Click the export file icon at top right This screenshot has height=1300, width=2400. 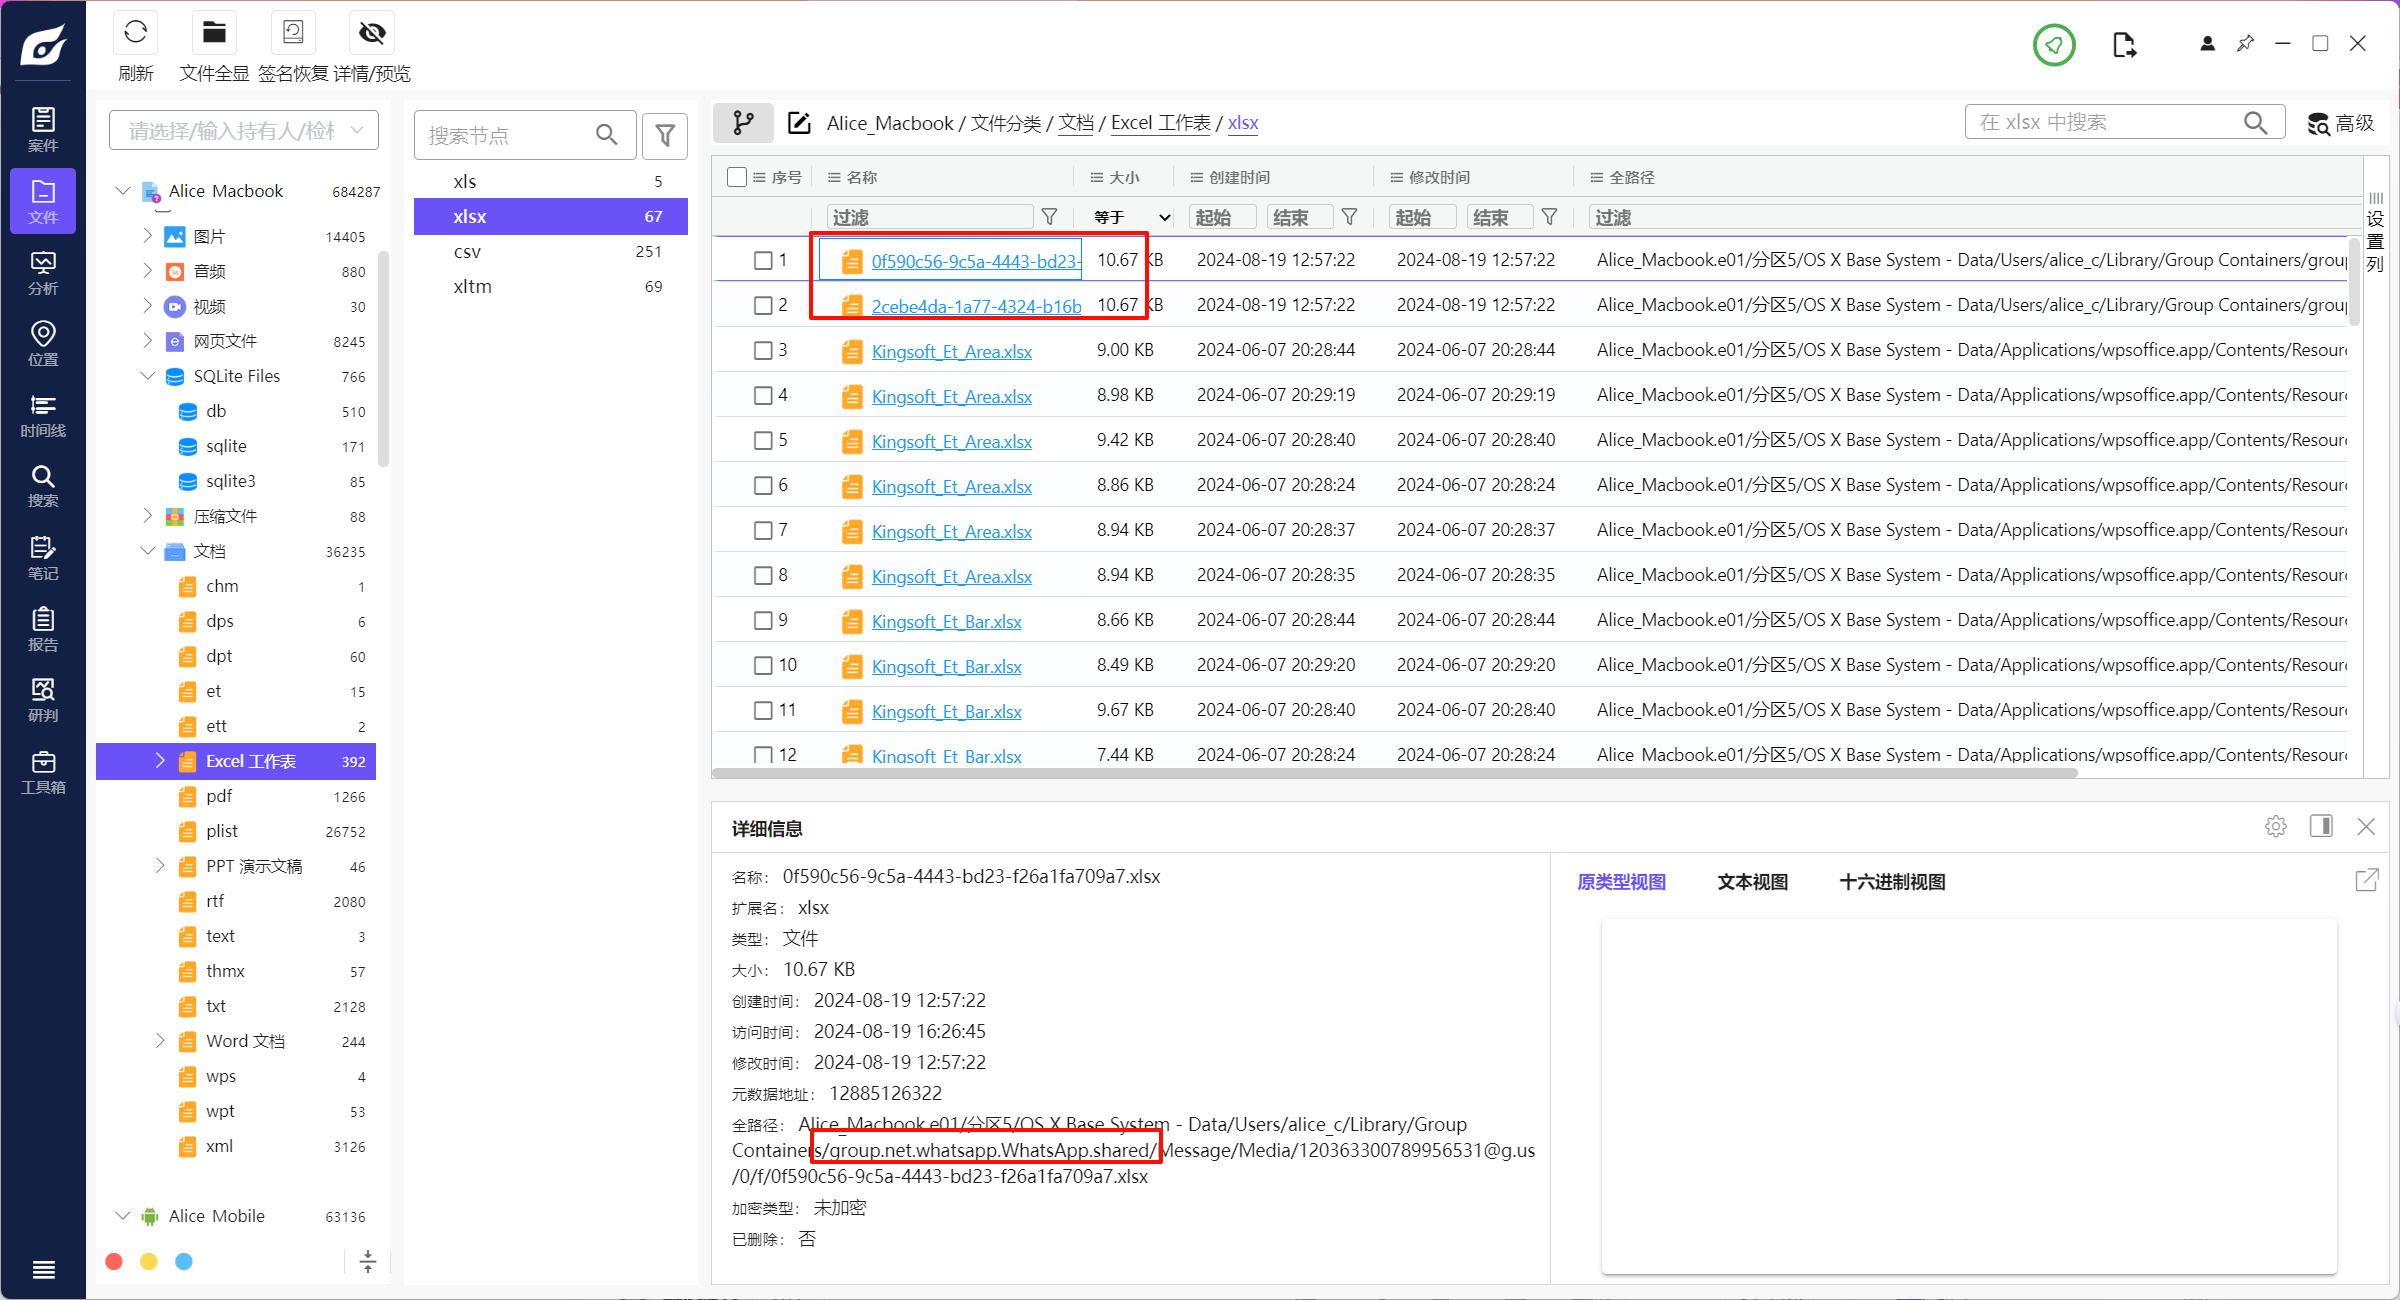[x=2124, y=45]
